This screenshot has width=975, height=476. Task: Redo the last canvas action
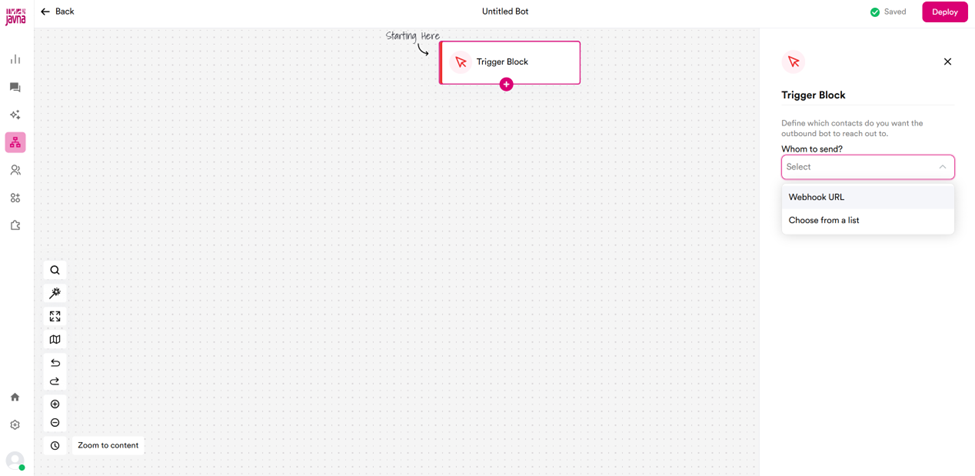pos(55,381)
